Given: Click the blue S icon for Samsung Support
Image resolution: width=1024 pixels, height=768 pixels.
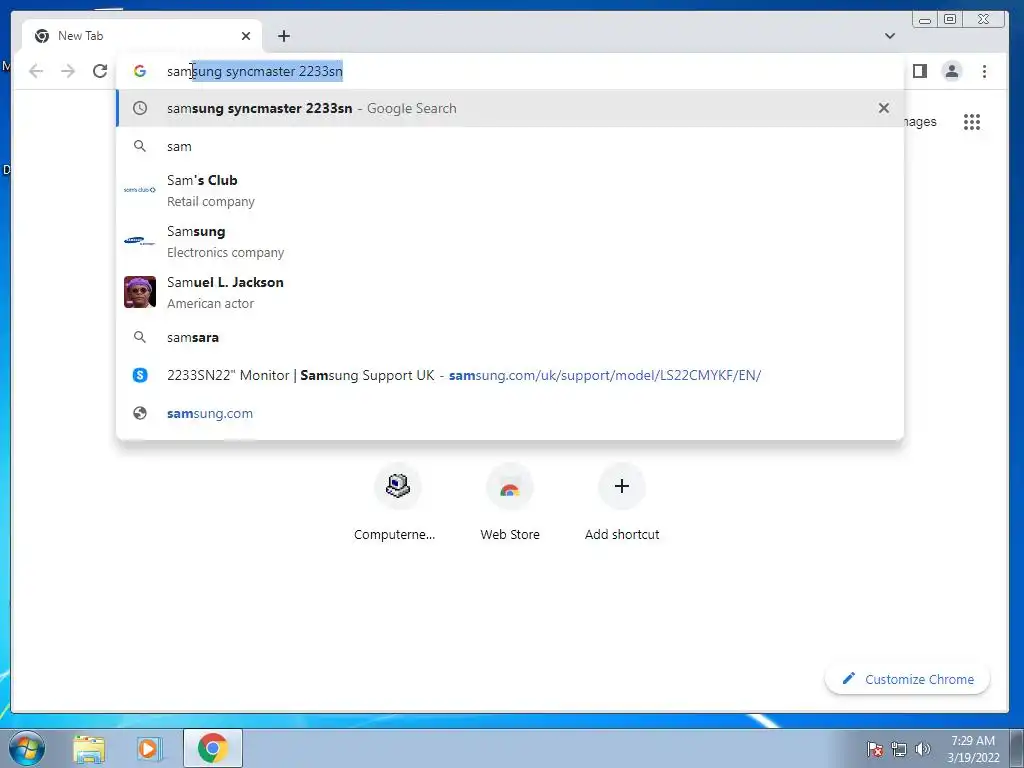Looking at the screenshot, I should coord(140,376).
